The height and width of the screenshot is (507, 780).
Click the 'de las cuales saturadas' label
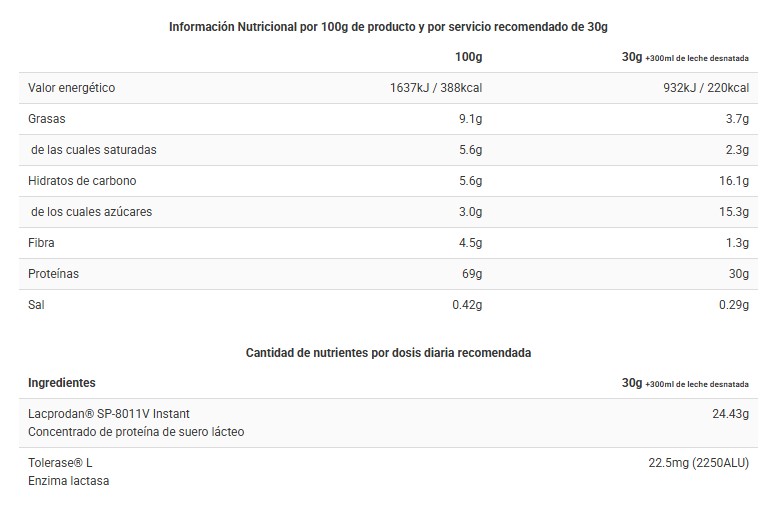pyautogui.click(x=94, y=150)
